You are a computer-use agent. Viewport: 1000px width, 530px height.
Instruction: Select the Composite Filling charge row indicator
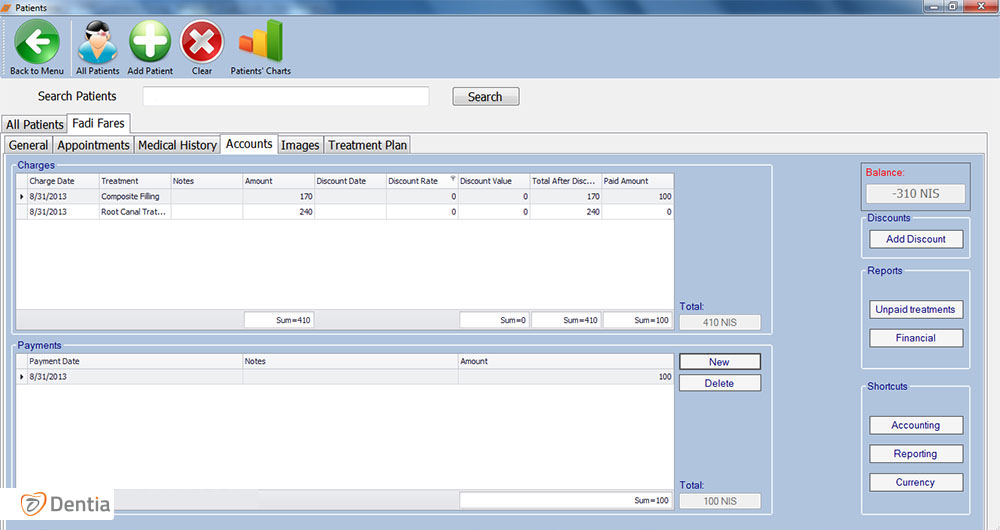point(22,197)
